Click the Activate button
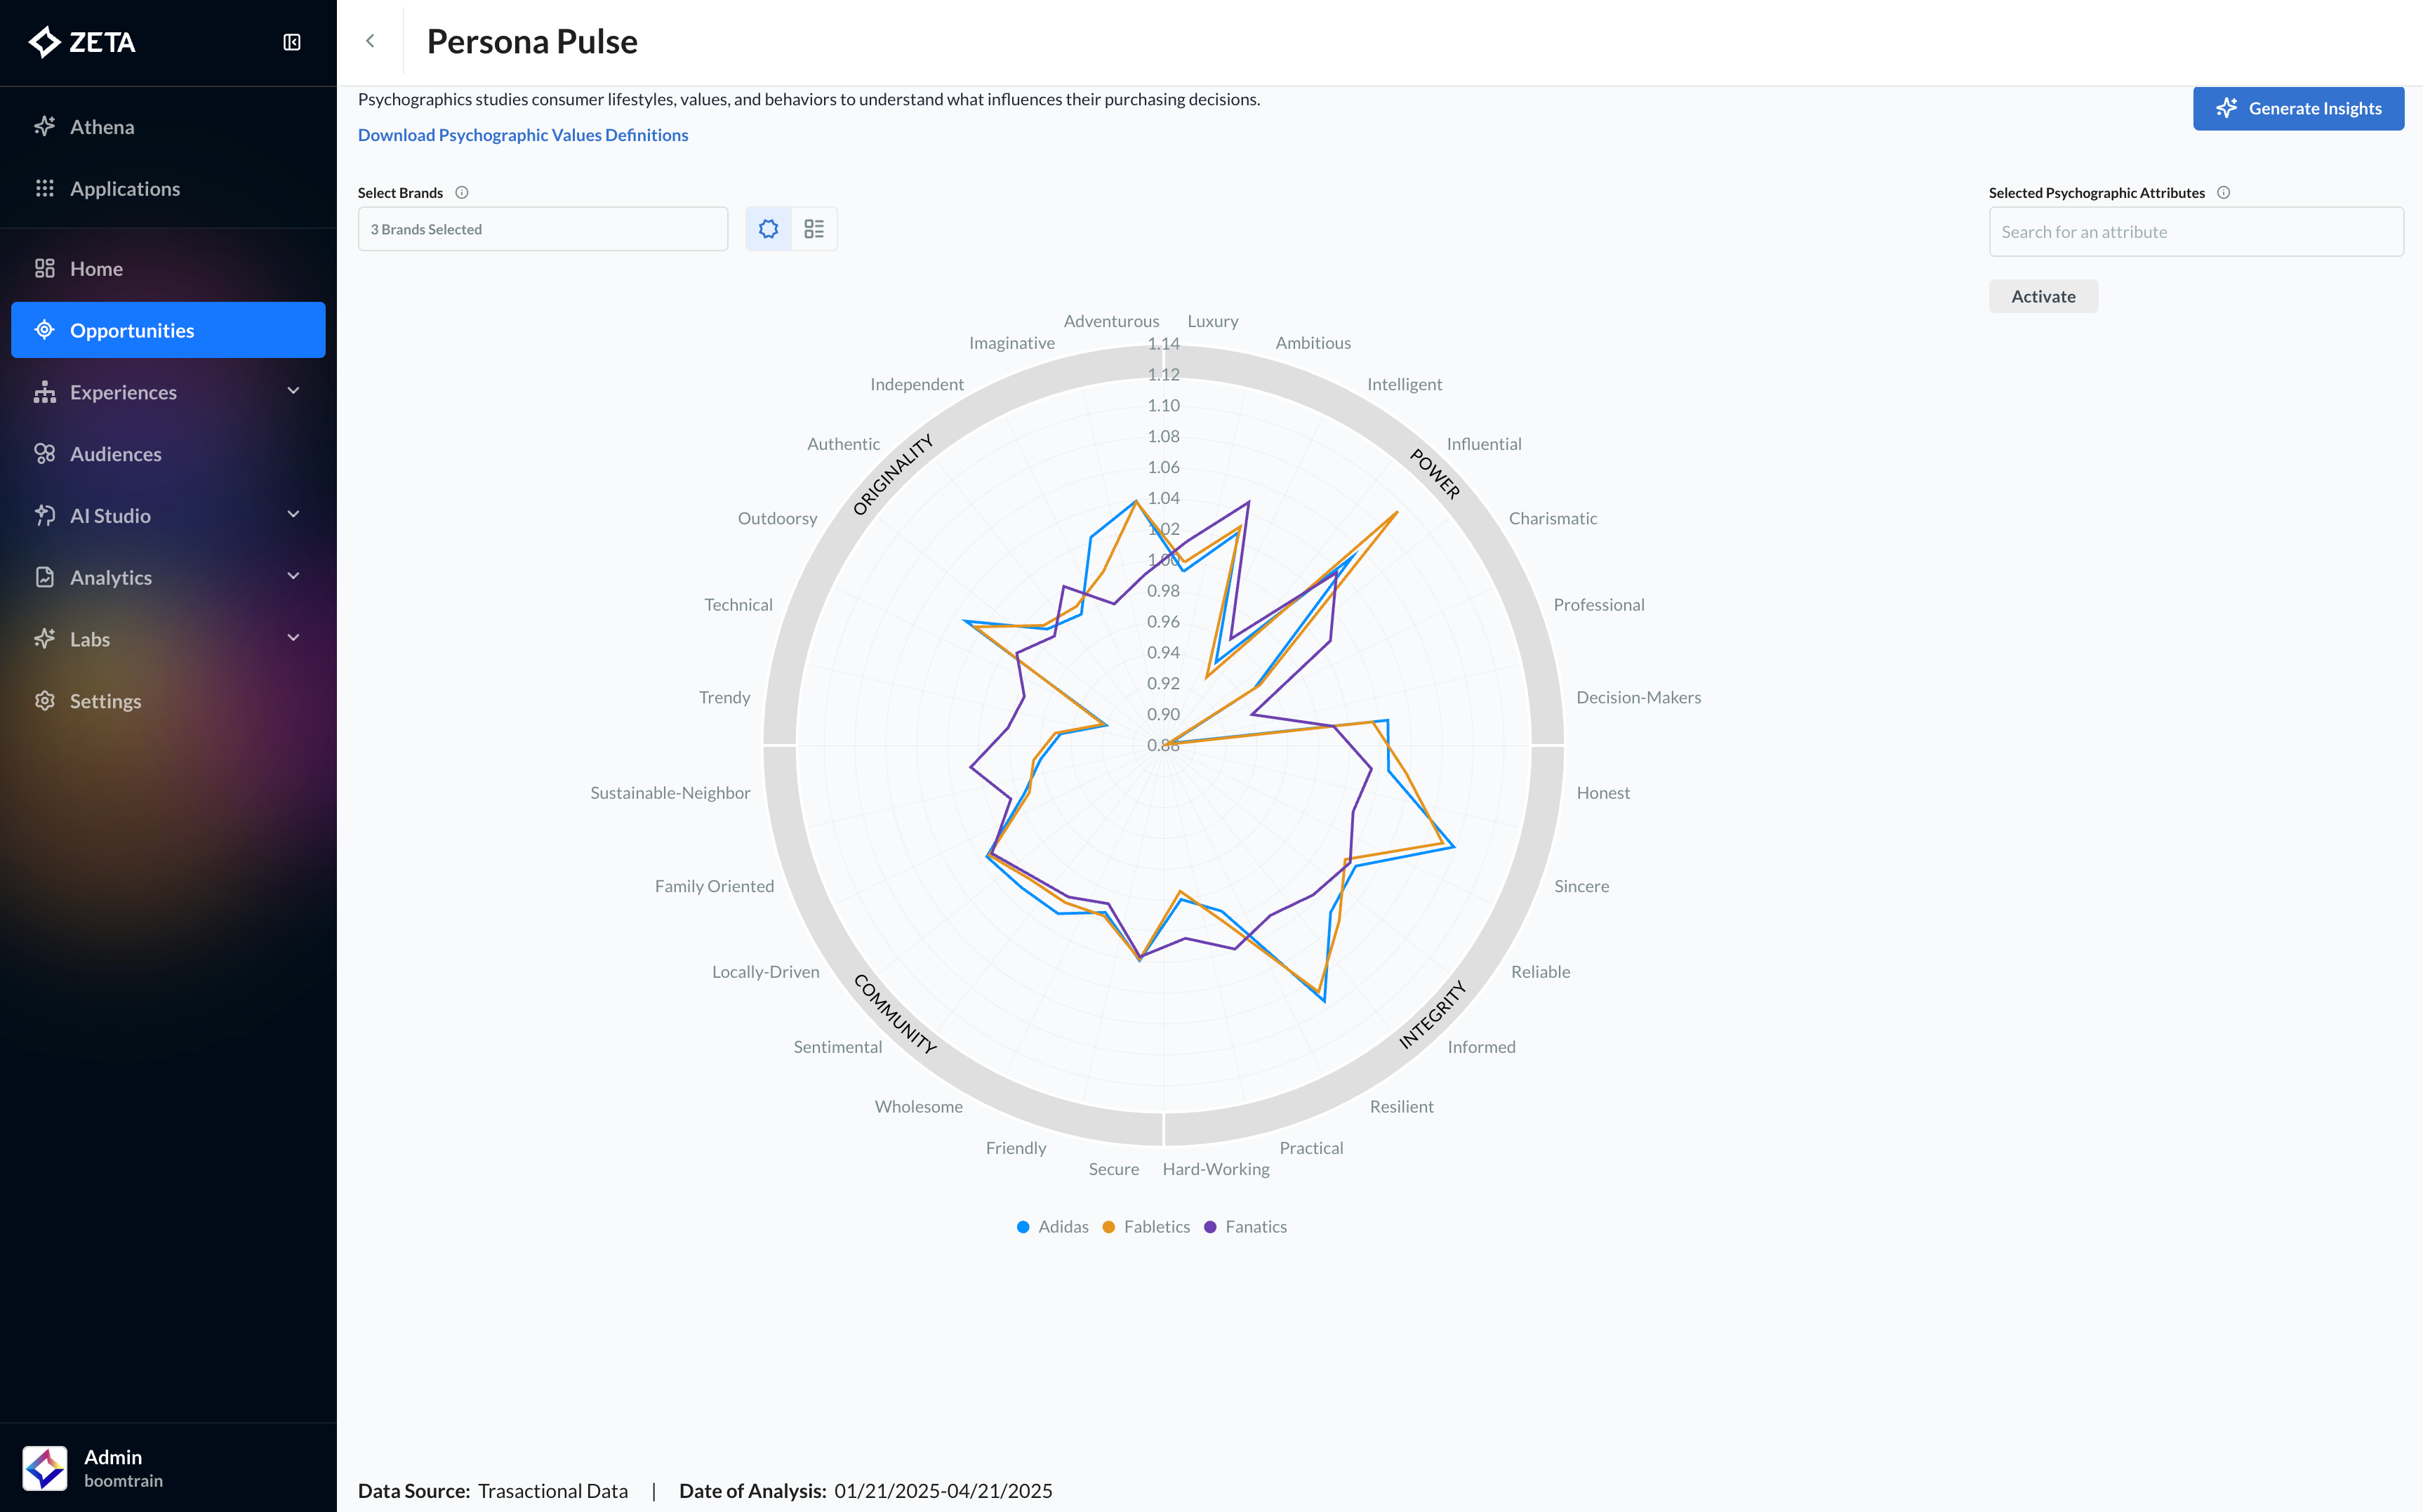2423x1512 pixels. 2043,296
